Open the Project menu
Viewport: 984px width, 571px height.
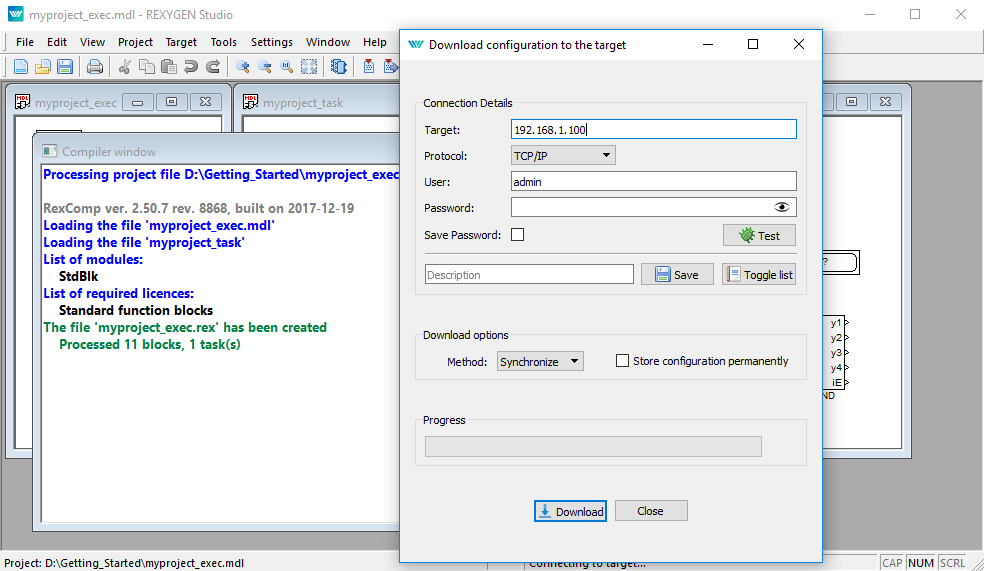tap(135, 42)
